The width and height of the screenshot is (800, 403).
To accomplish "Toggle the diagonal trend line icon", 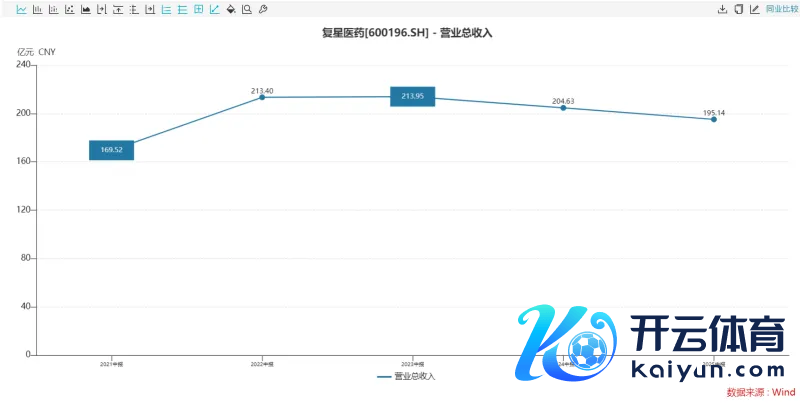I will 215,9.
